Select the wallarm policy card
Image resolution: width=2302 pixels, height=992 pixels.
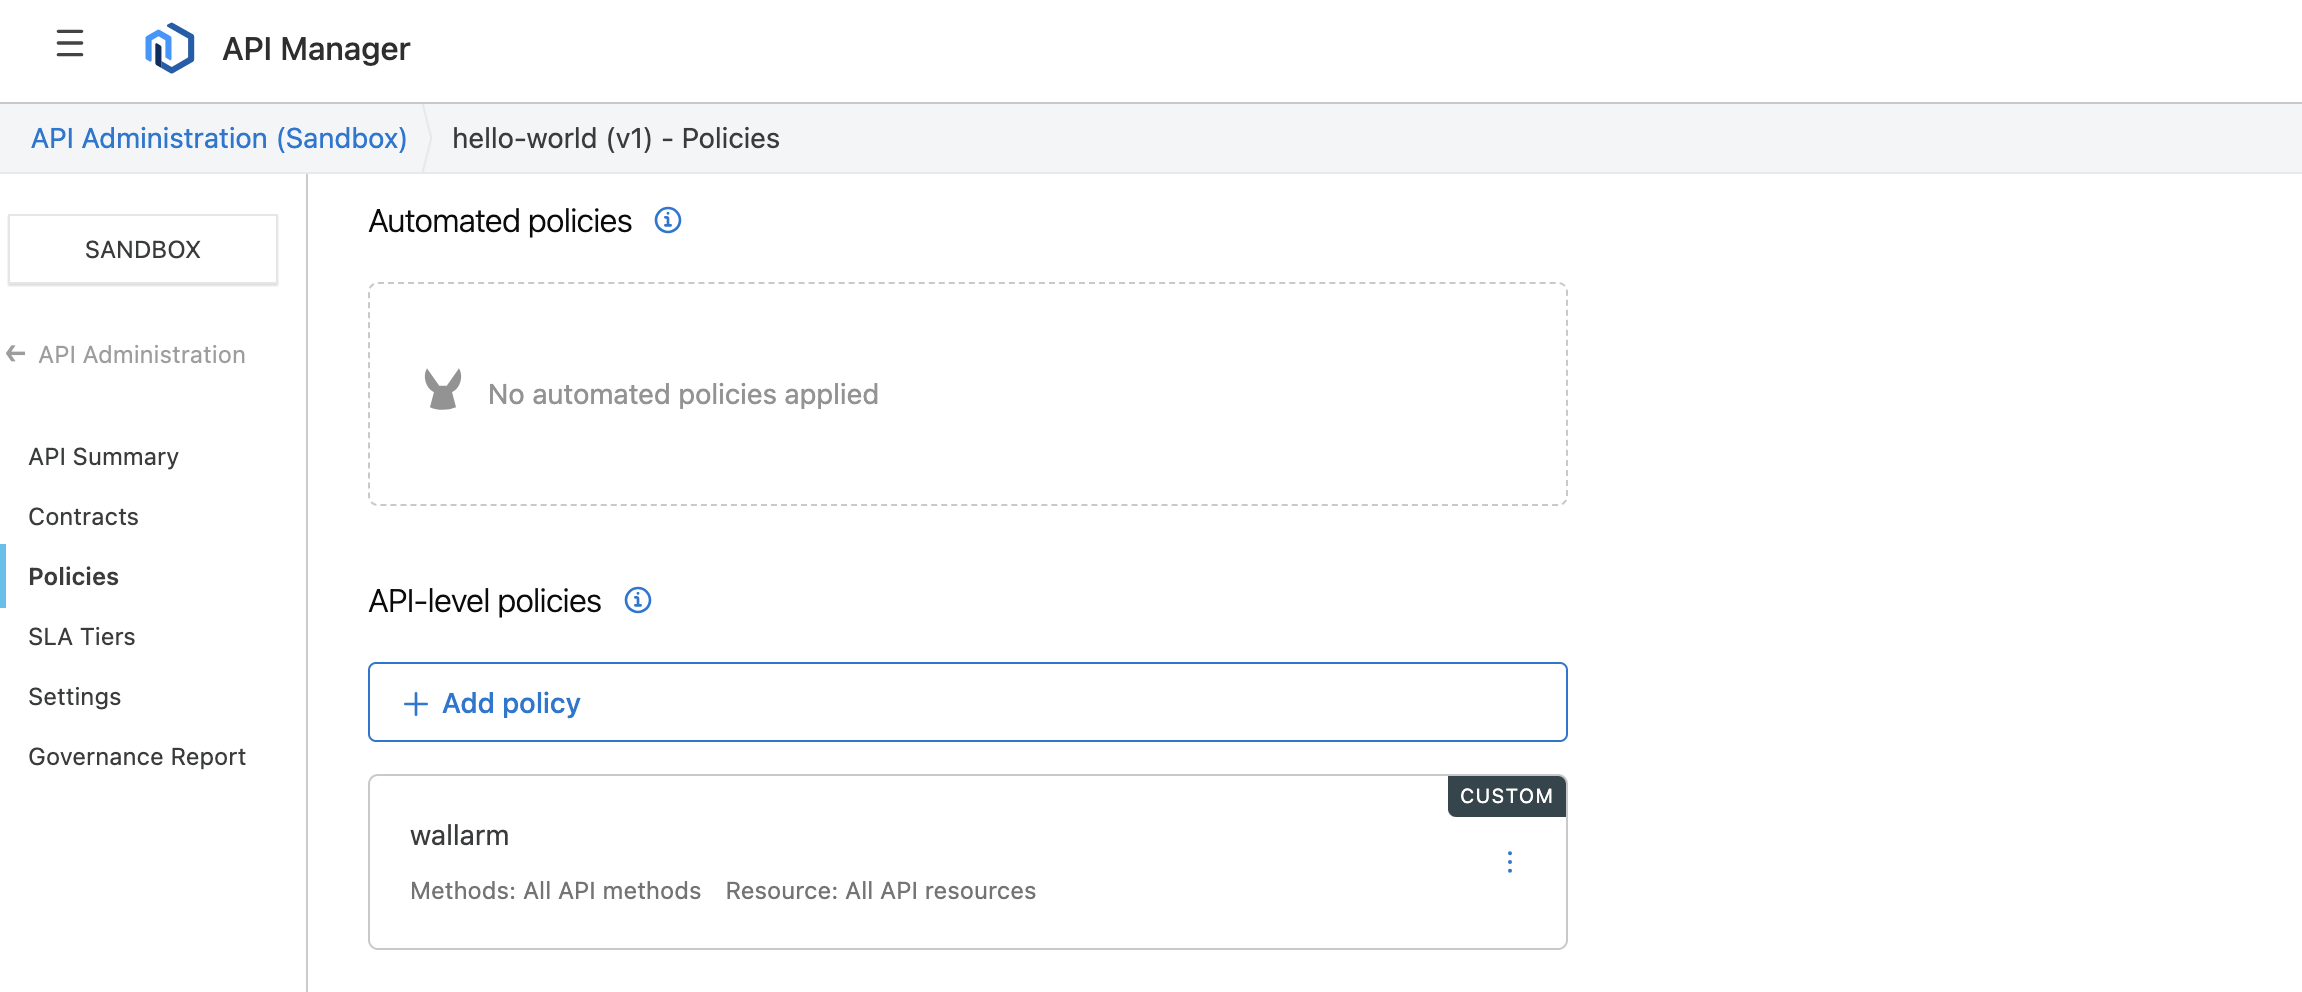pos(900,860)
